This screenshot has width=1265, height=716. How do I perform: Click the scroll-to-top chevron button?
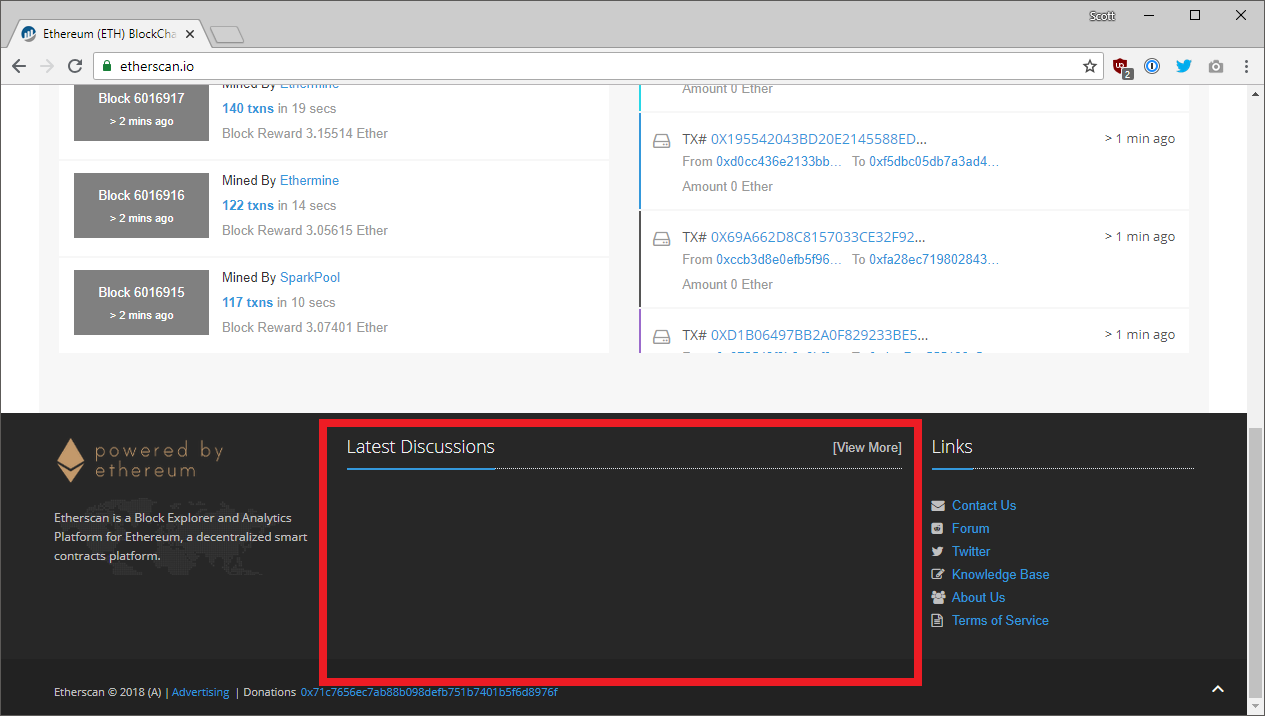(1218, 689)
